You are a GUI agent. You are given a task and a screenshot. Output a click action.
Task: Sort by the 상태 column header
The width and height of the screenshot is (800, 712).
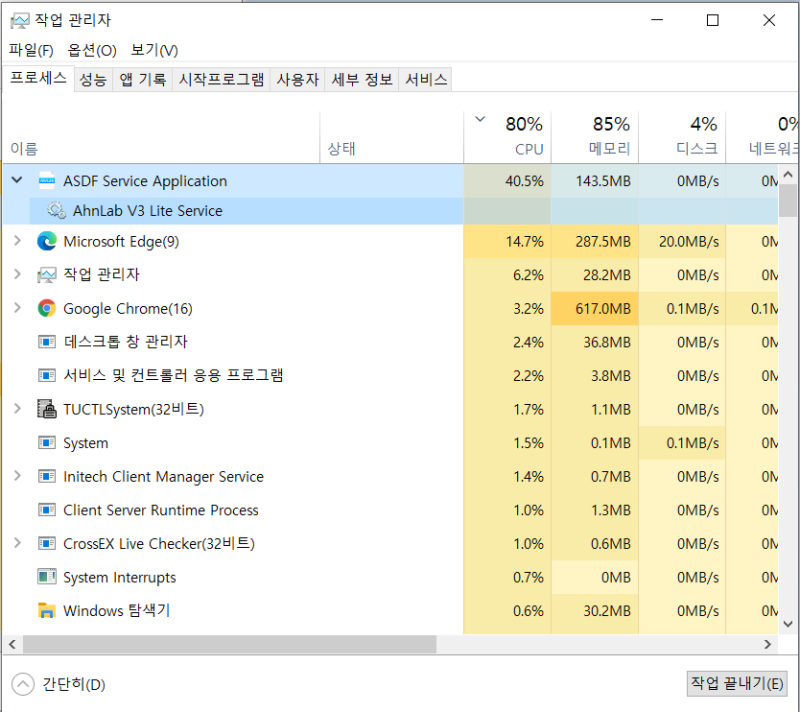(x=392, y=138)
